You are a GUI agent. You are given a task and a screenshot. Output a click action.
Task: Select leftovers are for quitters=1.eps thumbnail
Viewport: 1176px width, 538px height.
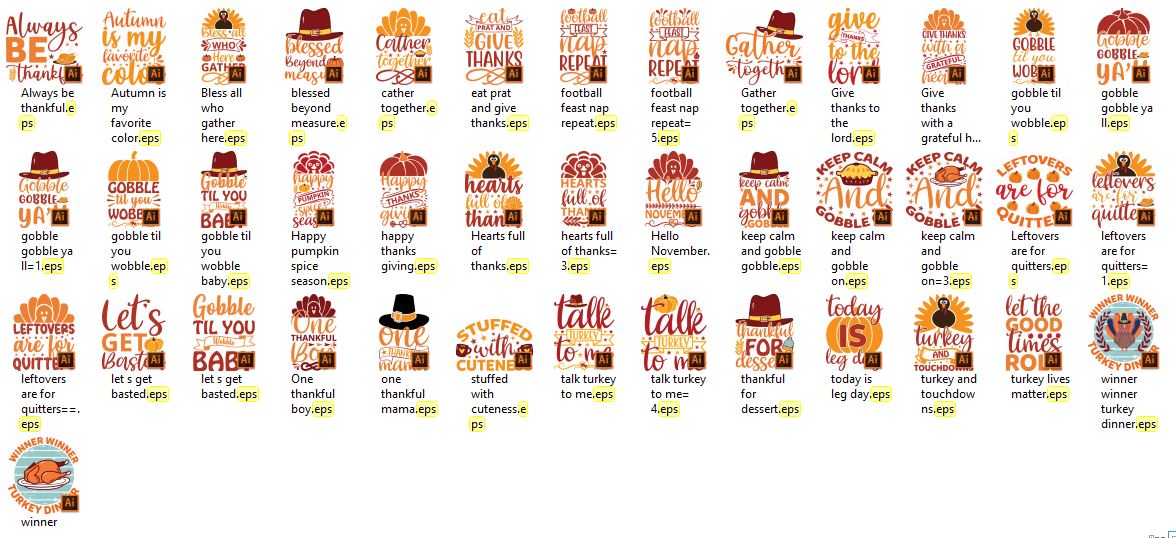pos(1124,189)
